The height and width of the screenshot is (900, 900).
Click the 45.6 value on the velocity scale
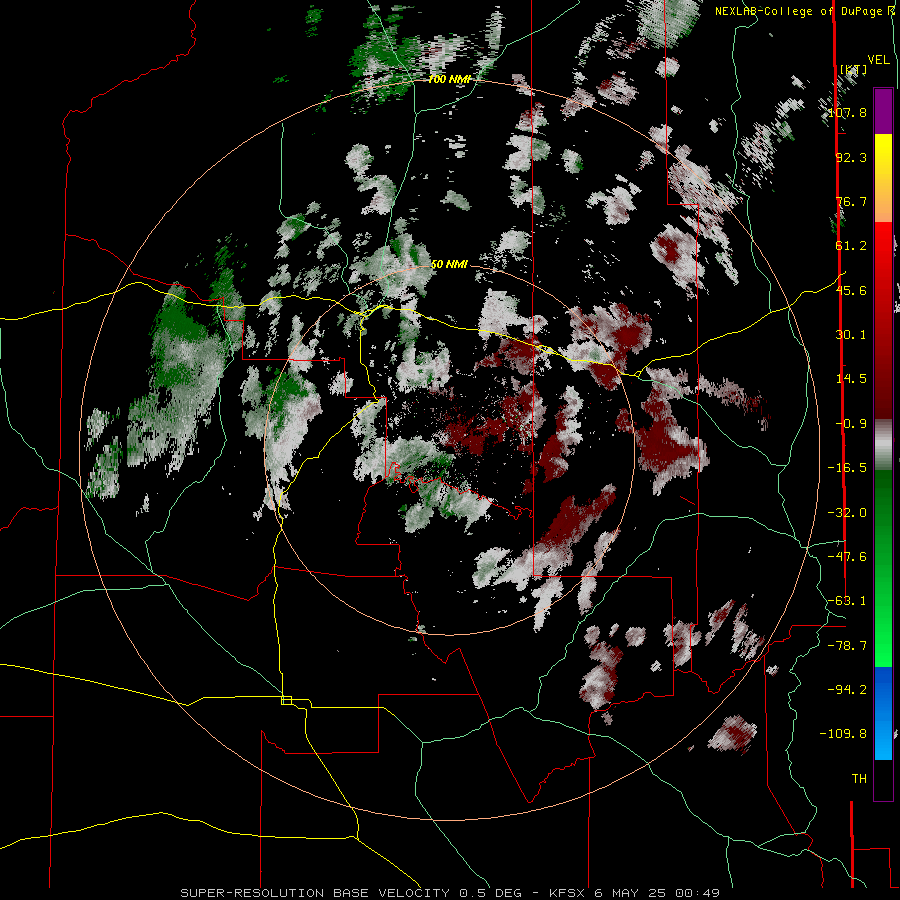tap(851, 290)
